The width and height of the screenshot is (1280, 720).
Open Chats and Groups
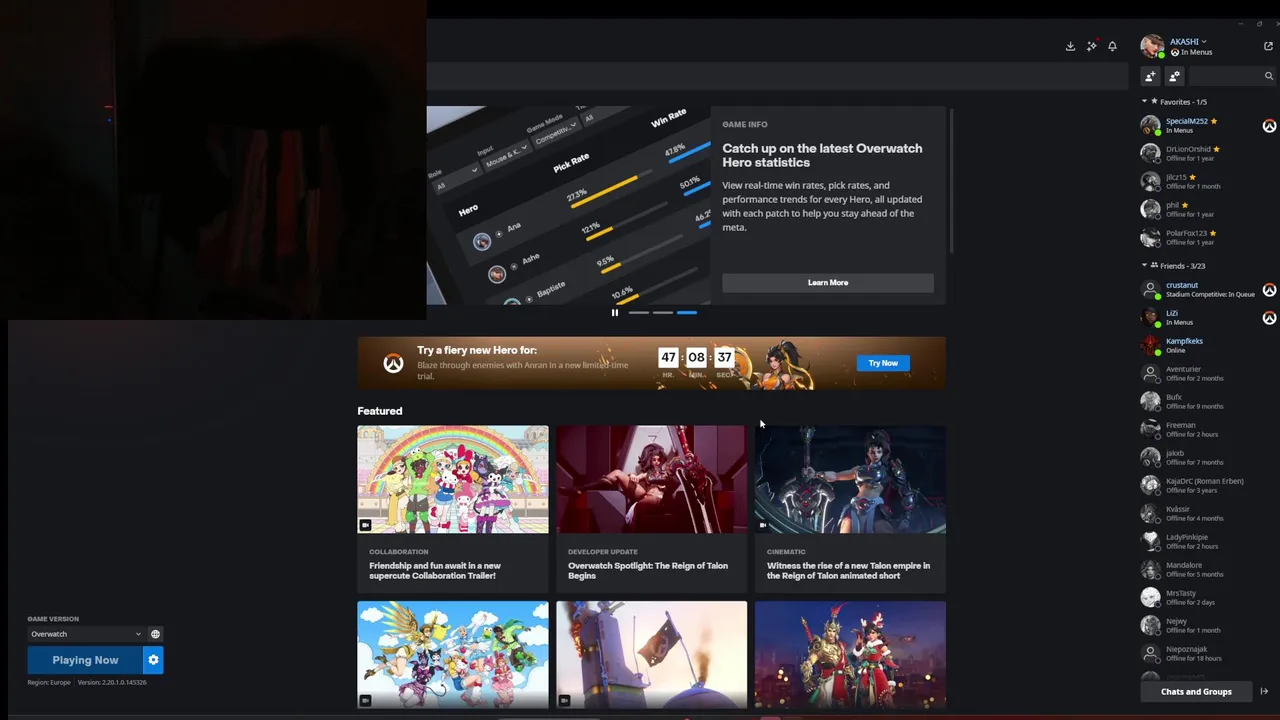click(1196, 691)
